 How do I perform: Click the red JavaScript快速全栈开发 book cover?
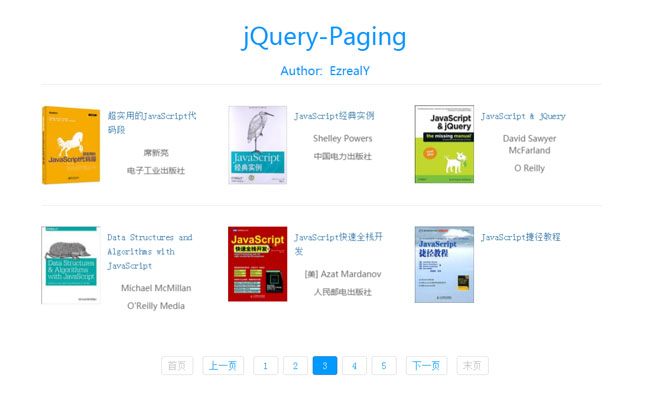click(257, 264)
